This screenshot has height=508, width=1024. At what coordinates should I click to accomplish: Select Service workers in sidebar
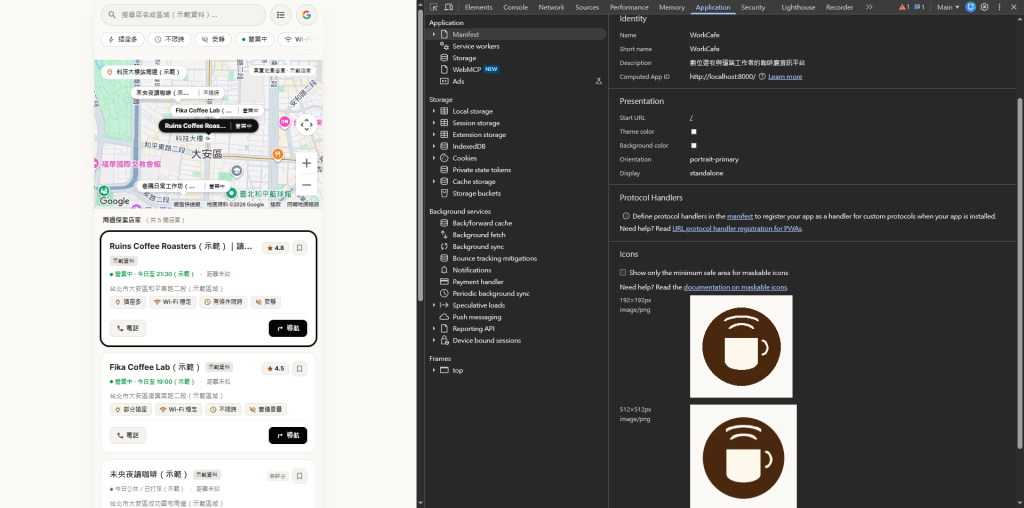coord(475,46)
